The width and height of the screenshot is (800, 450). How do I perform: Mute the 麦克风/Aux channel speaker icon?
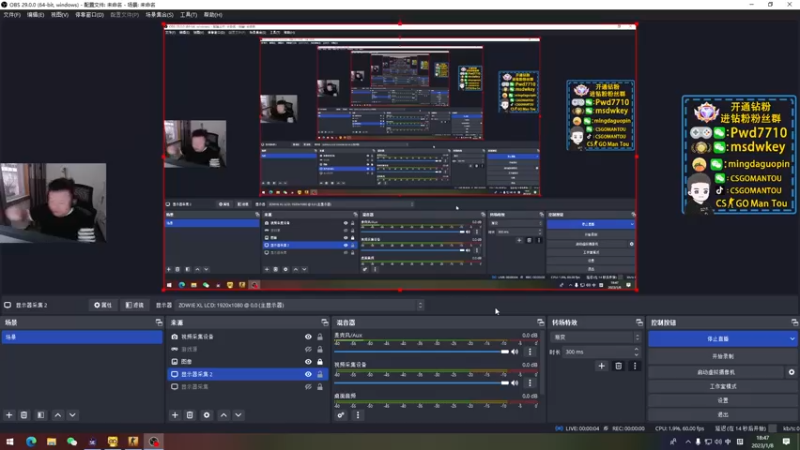[x=515, y=352]
